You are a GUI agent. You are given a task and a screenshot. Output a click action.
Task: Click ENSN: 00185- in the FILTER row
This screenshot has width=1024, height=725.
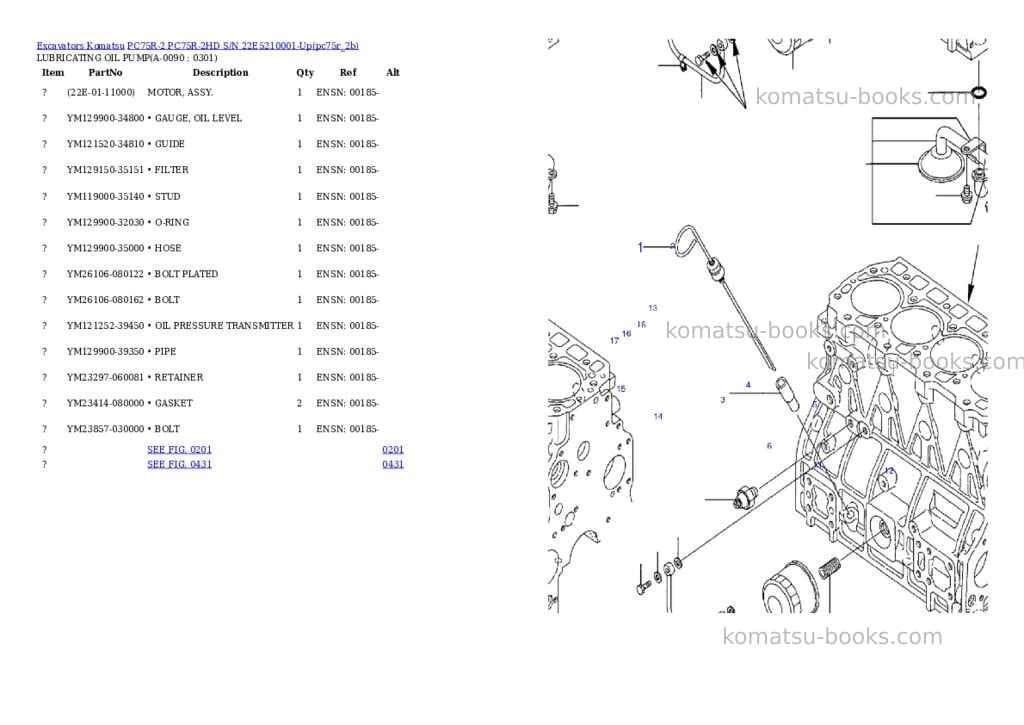(347, 170)
